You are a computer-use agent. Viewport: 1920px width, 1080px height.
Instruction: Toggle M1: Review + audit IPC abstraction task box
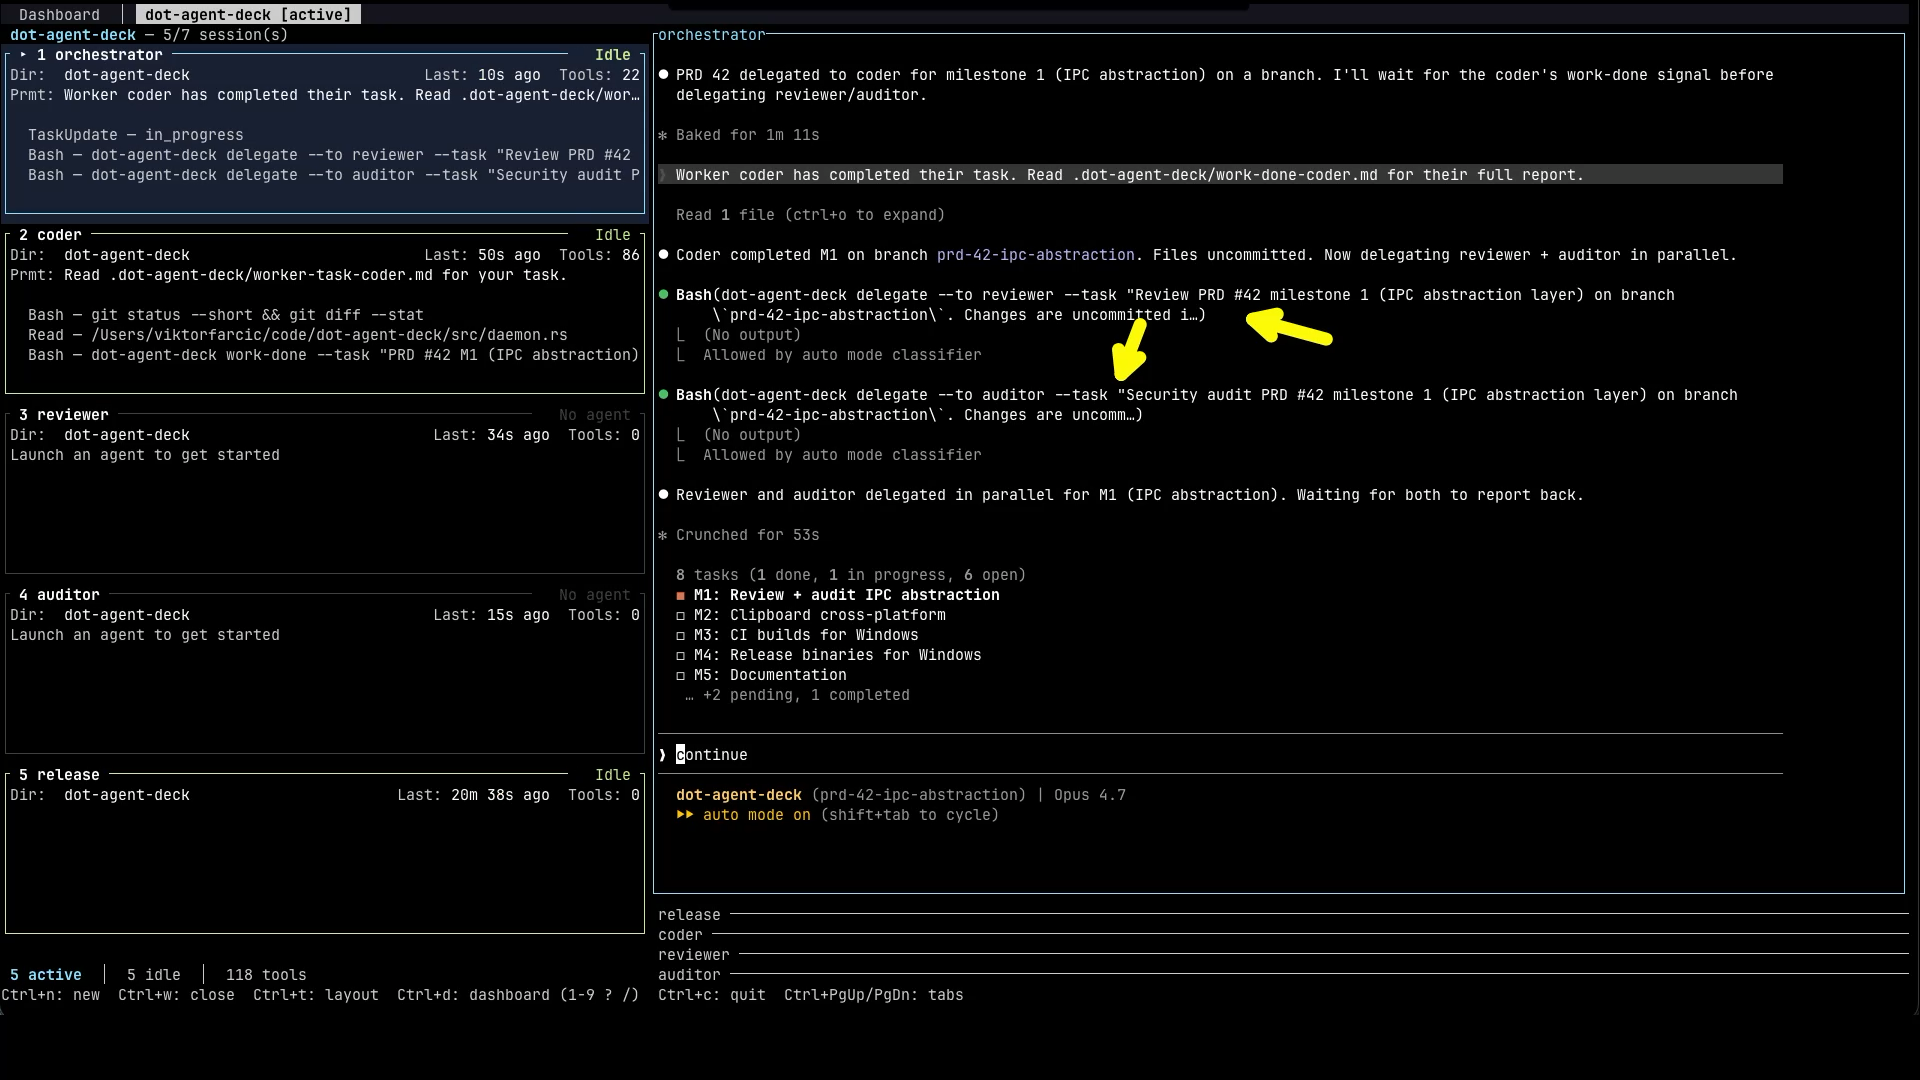tap(681, 596)
